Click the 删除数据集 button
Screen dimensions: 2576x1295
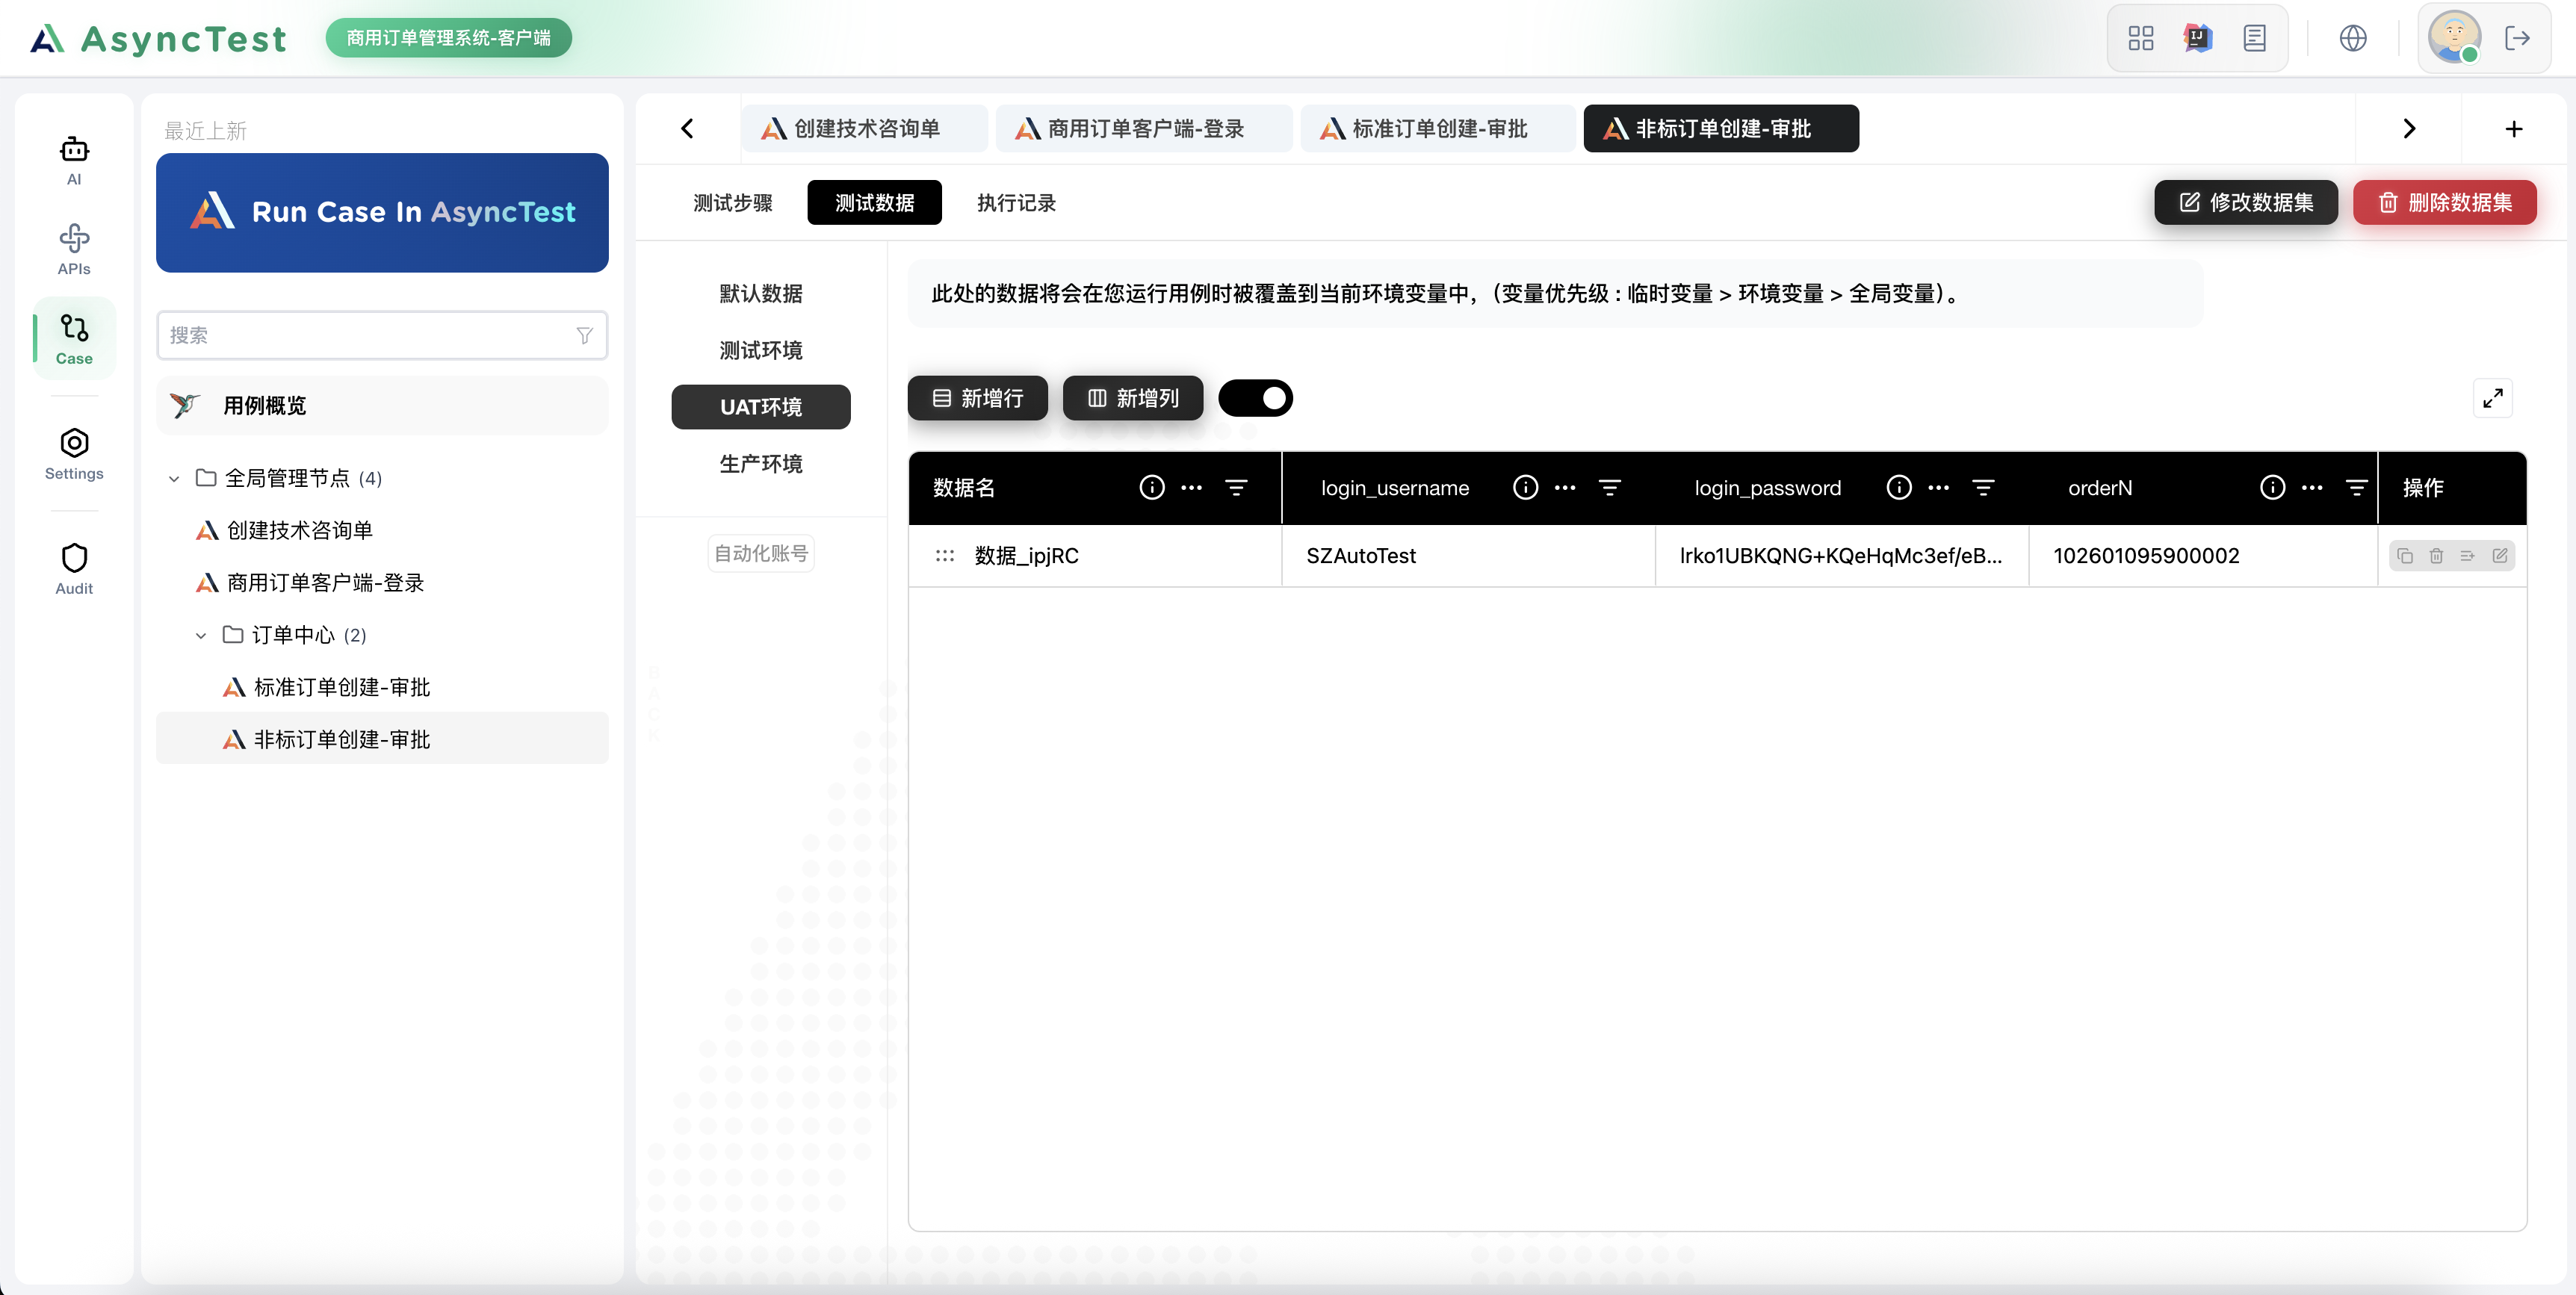tap(2445, 202)
